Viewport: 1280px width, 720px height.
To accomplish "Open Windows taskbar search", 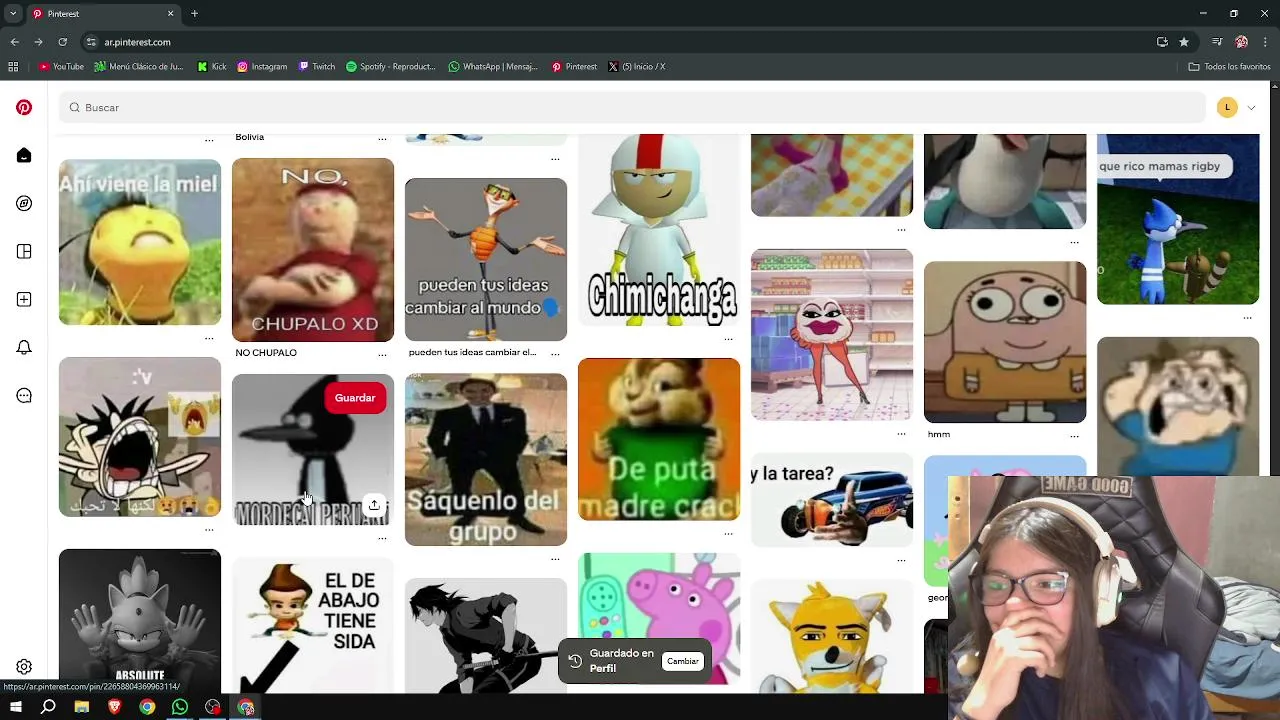I will tap(48, 707).
